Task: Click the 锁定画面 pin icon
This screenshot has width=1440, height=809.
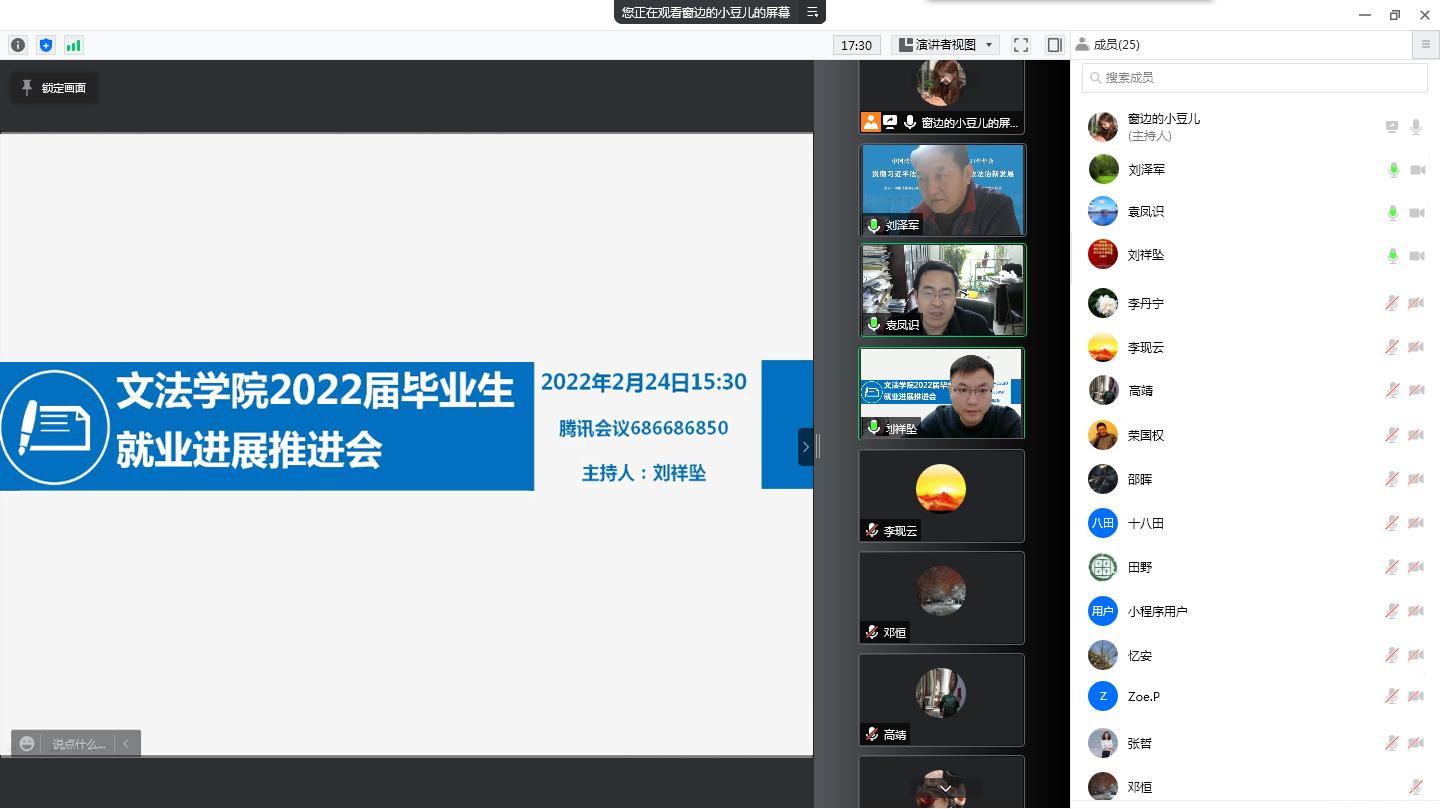Action: click(27, 88)
